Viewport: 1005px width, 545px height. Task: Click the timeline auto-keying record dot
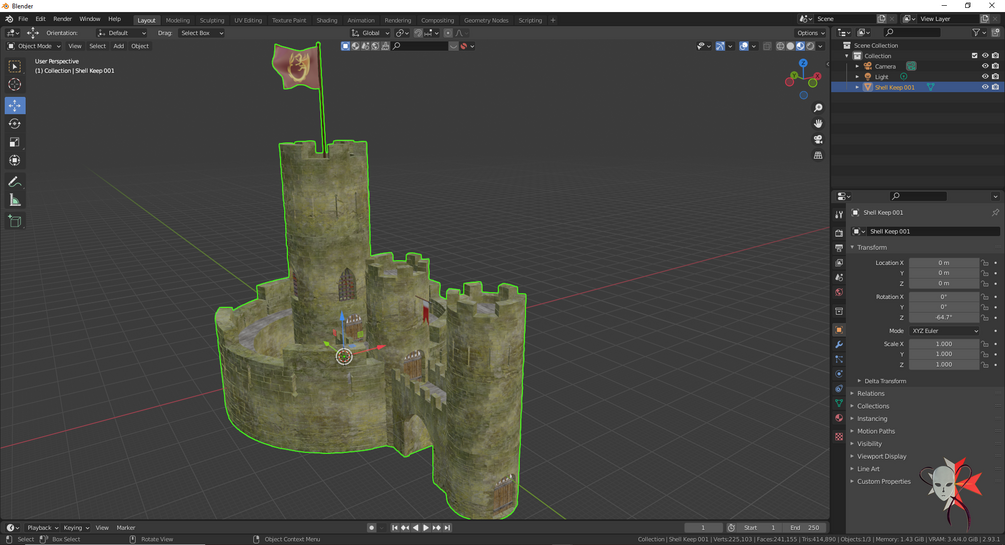371,528
